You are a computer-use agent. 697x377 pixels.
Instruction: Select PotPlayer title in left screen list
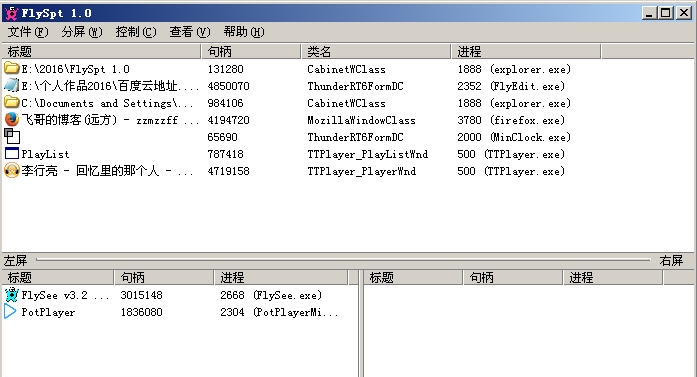click(x=48, y=313)
